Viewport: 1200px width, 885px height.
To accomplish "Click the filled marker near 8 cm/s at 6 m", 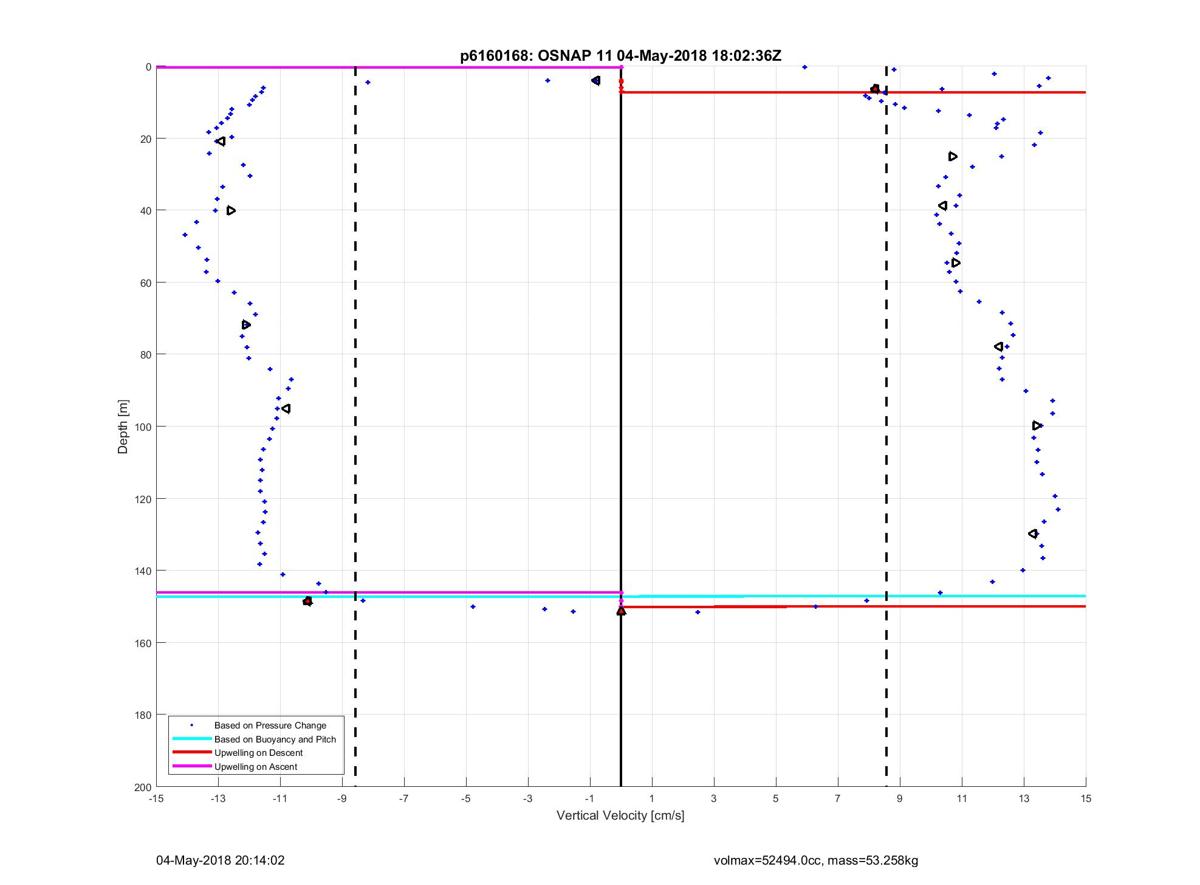I will coord(875,89).
